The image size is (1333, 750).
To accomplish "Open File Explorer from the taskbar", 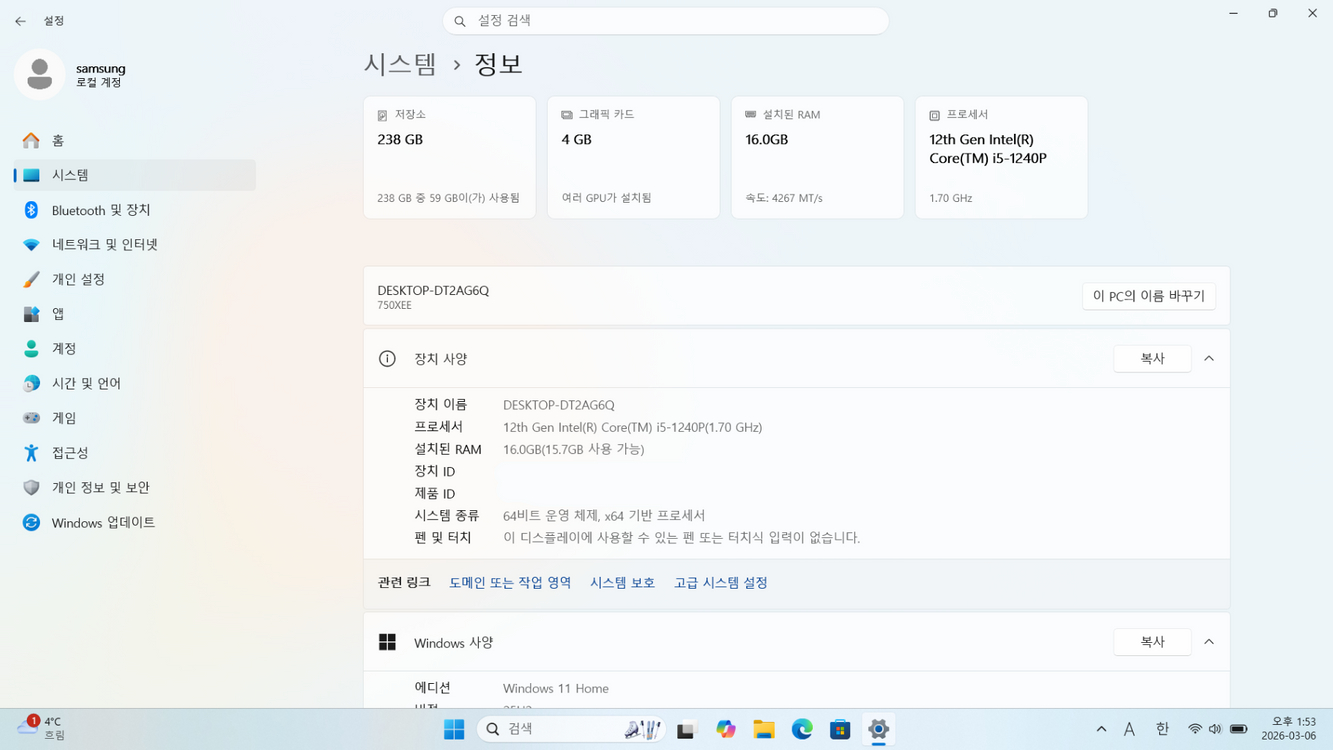I will tap(763, 729).
